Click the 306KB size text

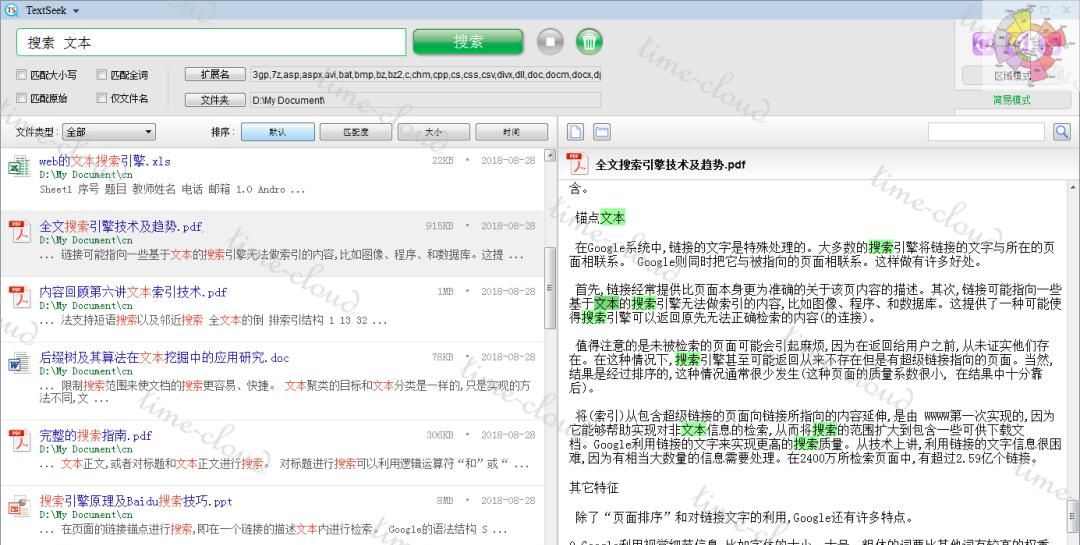click(x=439, y=434)
